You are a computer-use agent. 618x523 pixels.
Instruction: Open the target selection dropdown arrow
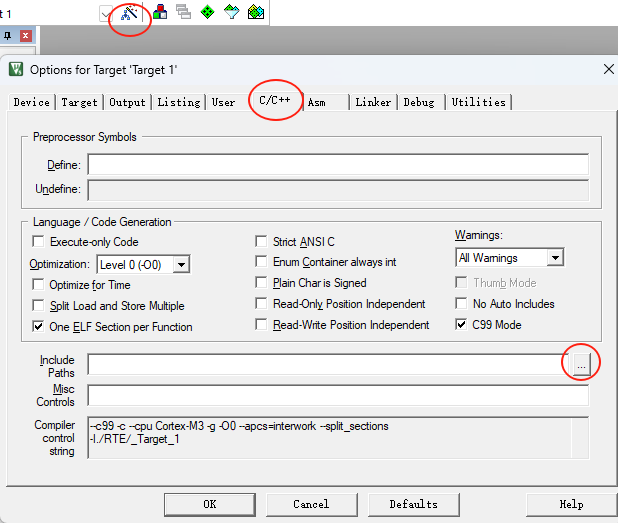[x=106, y=15]
